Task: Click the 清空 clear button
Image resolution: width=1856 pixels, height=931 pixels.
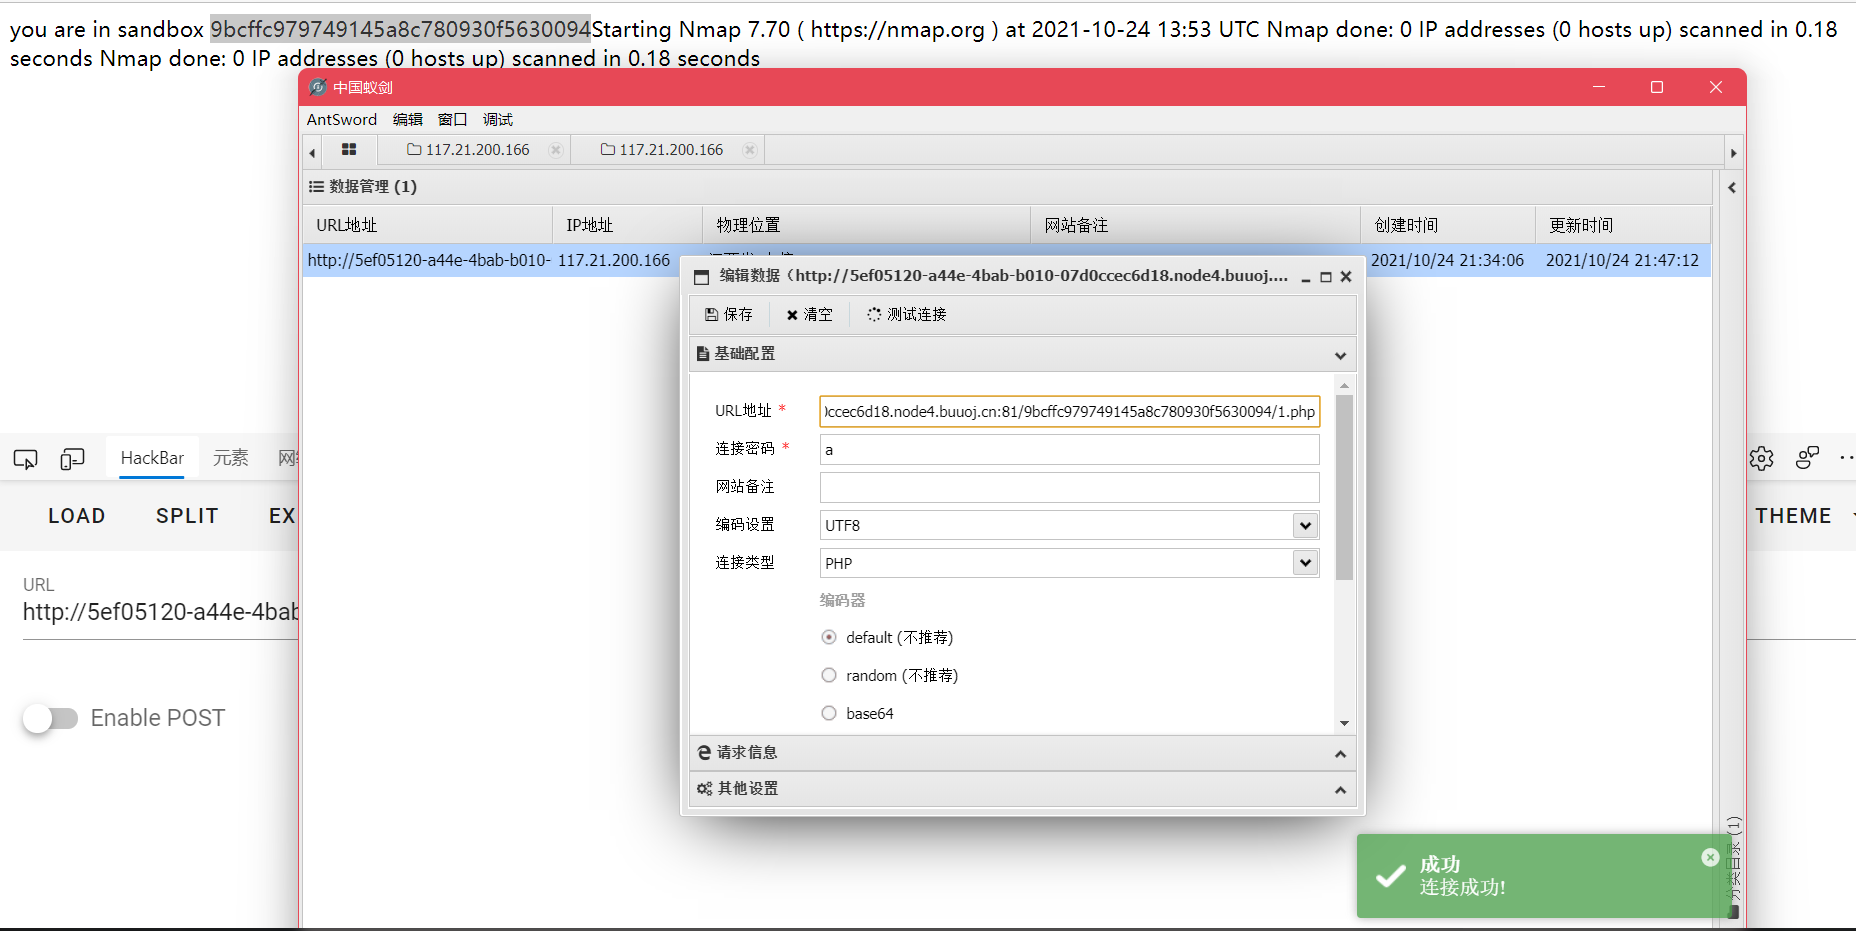Action: click(x=810, y=314)
